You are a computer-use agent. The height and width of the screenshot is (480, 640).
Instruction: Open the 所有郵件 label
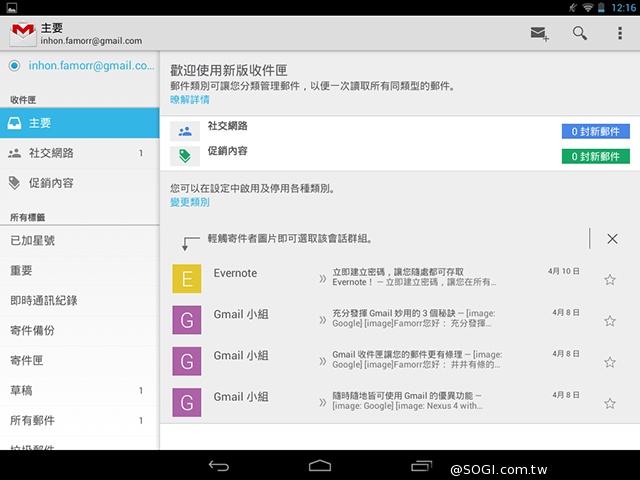coord(80,420)
